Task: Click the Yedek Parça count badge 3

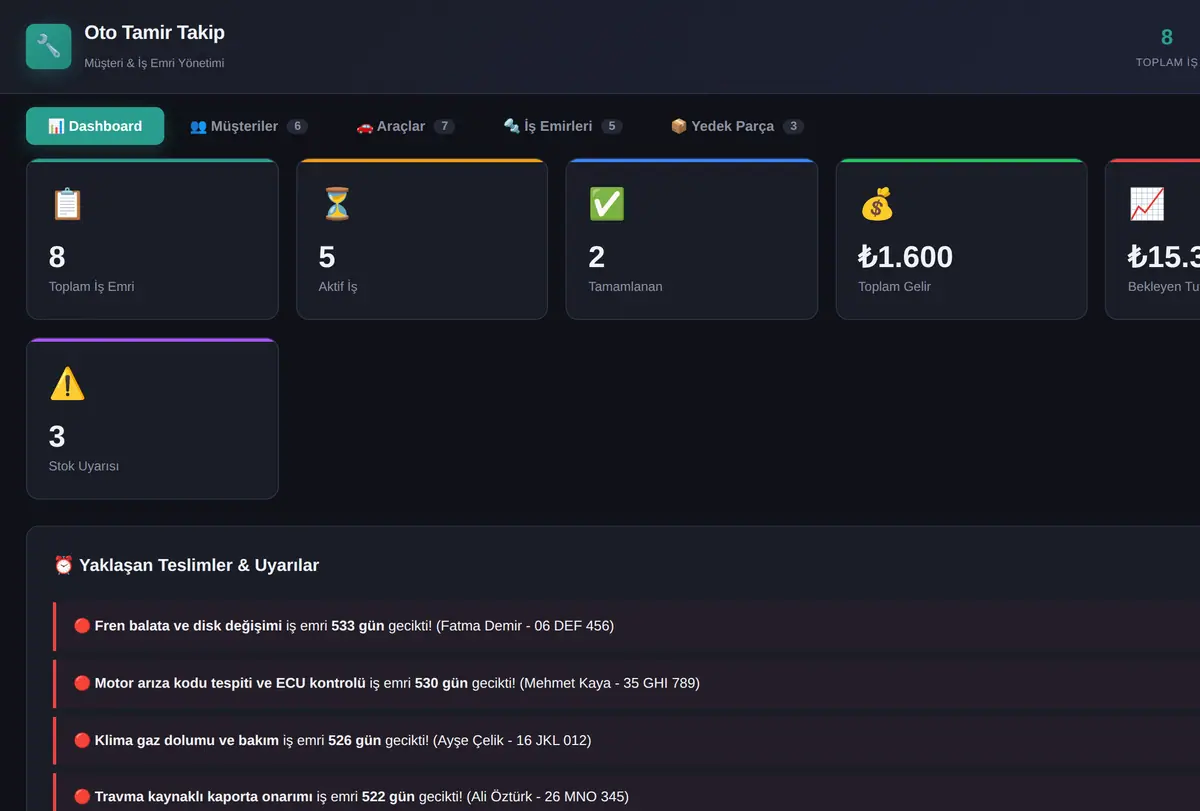Action: point(793,126)
